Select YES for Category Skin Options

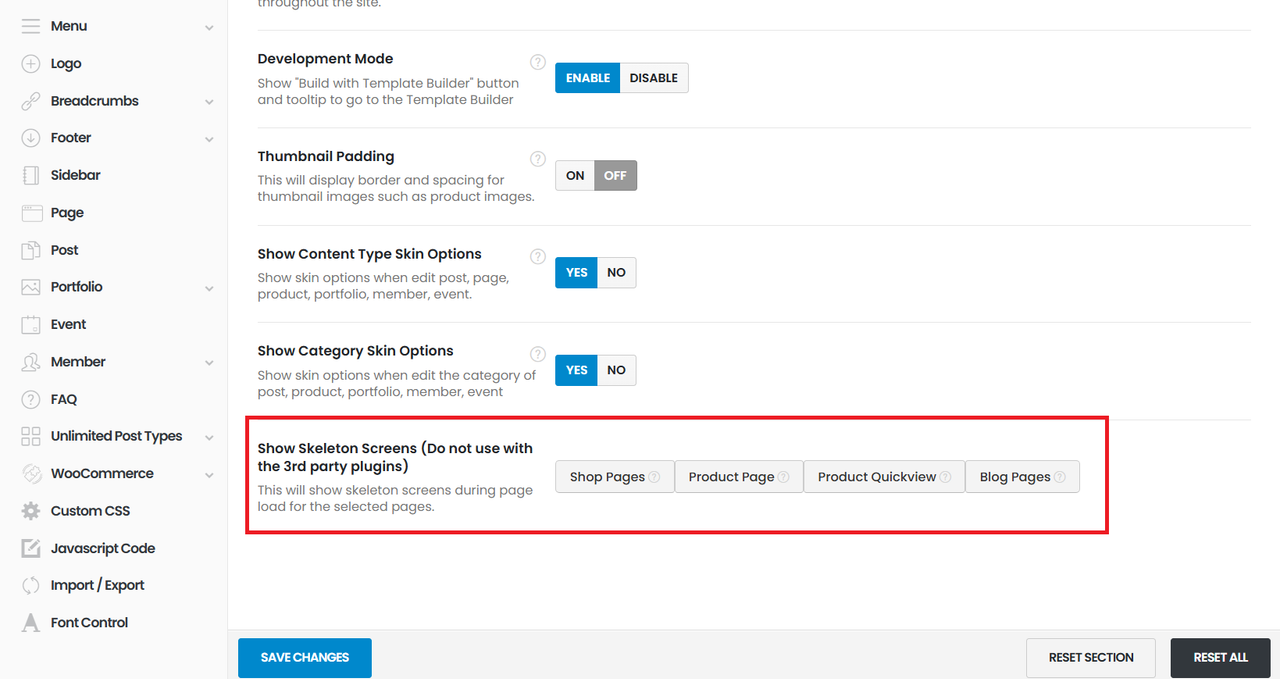pyautogui.click(x=577, y=370)
